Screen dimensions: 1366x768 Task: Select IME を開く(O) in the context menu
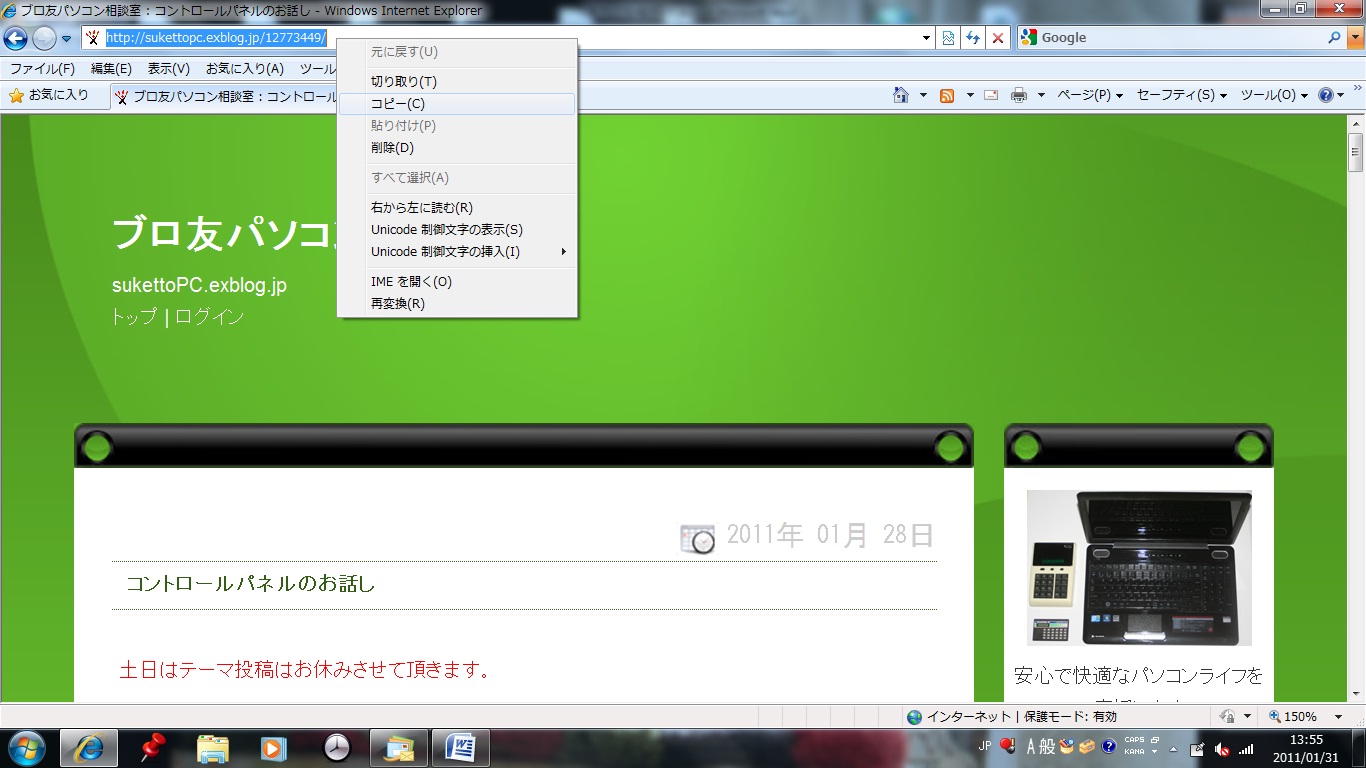[457, 282]
